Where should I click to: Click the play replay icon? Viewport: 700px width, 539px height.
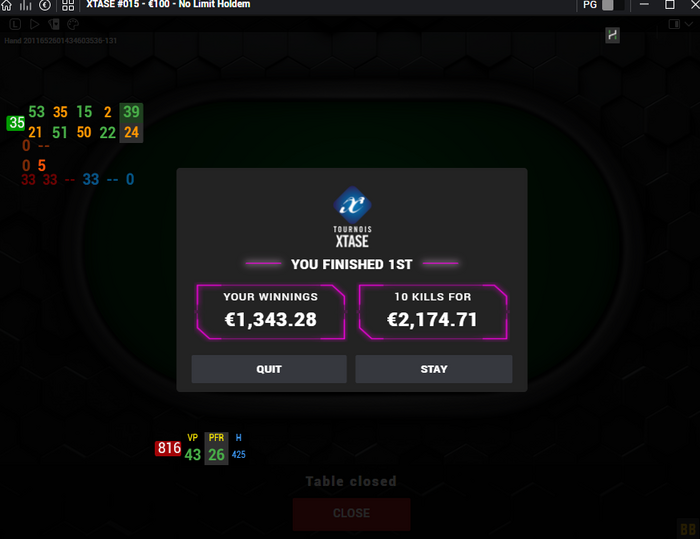click(34, 24)
